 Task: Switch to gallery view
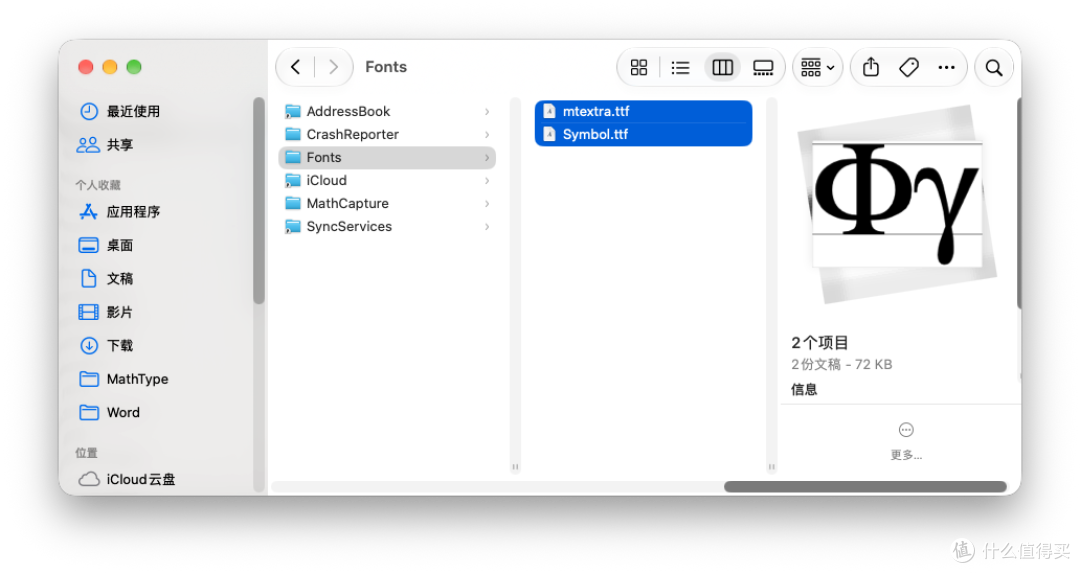tap(763, 67)
